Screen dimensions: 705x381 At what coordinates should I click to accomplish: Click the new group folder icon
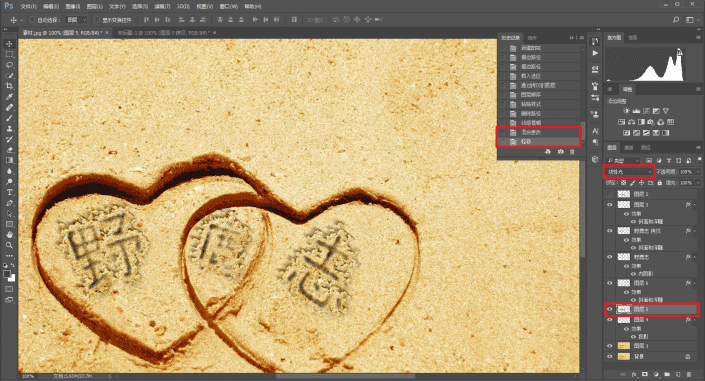(x=667, y=374)
